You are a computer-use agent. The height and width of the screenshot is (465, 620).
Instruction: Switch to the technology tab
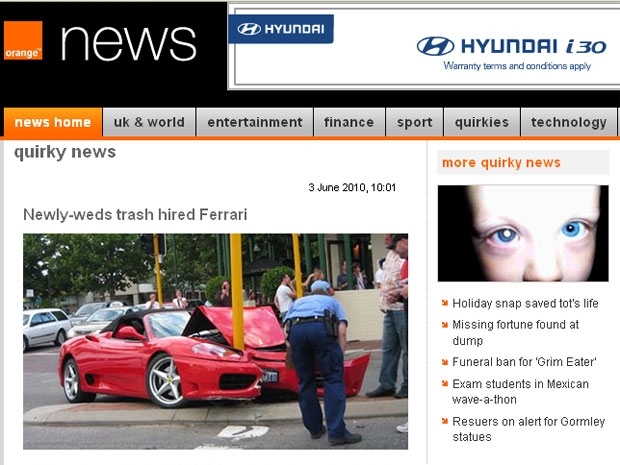click(568, 122)
